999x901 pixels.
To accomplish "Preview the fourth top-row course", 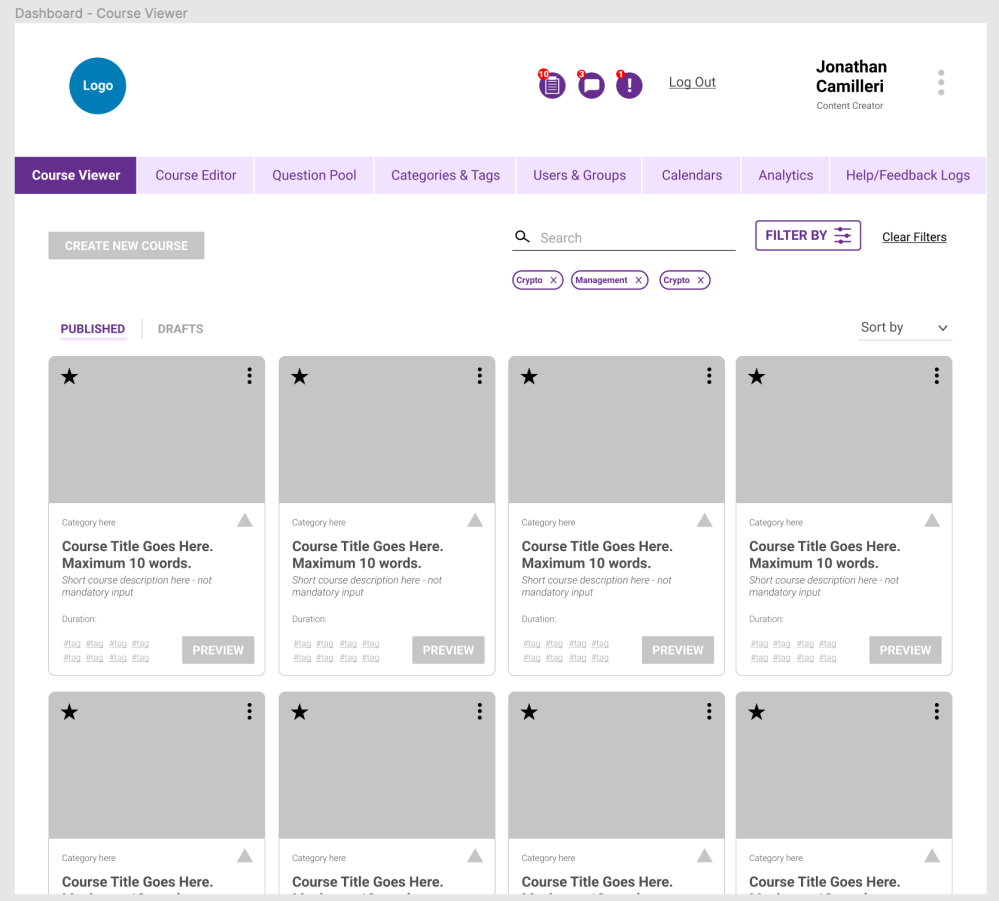I will click(x=905, y=650).
